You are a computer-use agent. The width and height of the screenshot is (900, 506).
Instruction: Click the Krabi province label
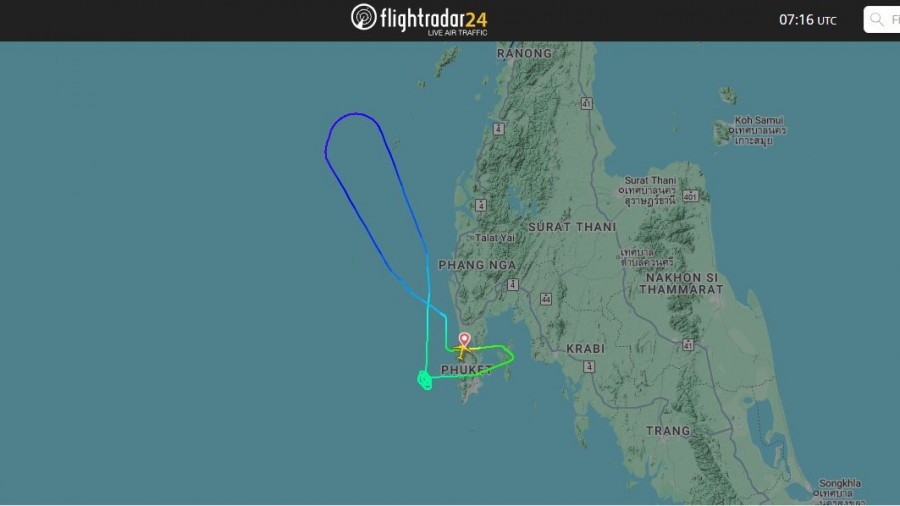(585, 349)
